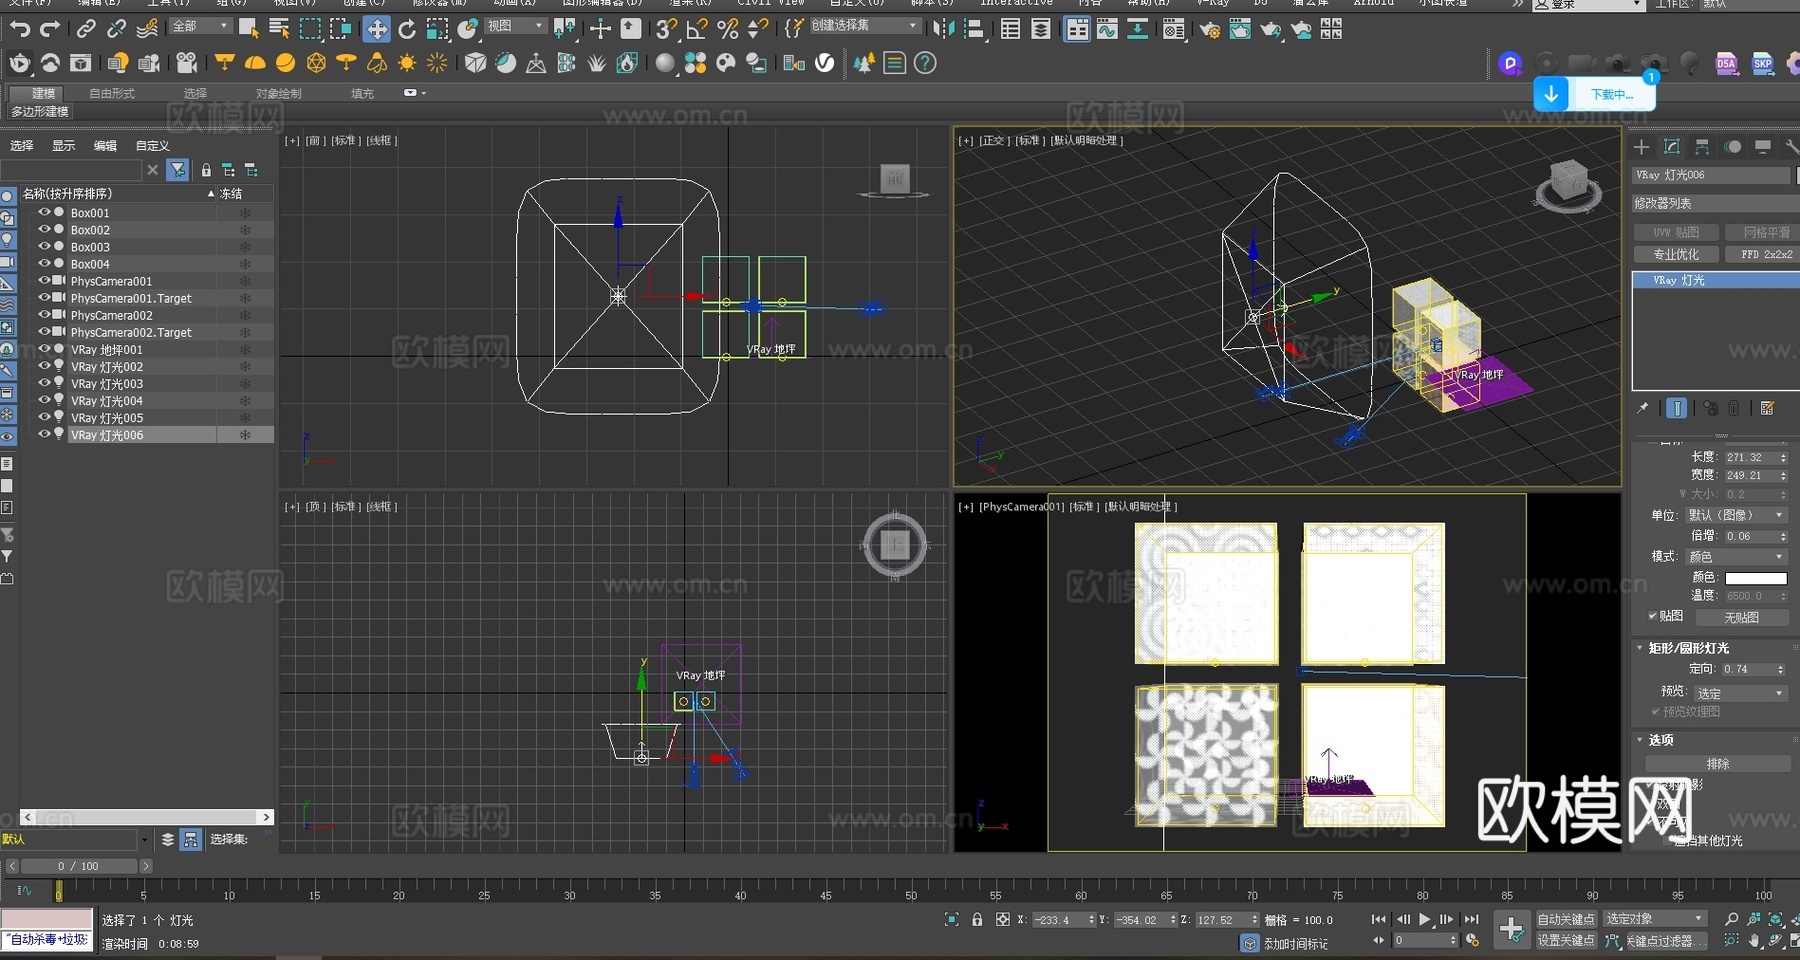Click the Redo arrow icon

pyautogui.click(x=50, y=29)
